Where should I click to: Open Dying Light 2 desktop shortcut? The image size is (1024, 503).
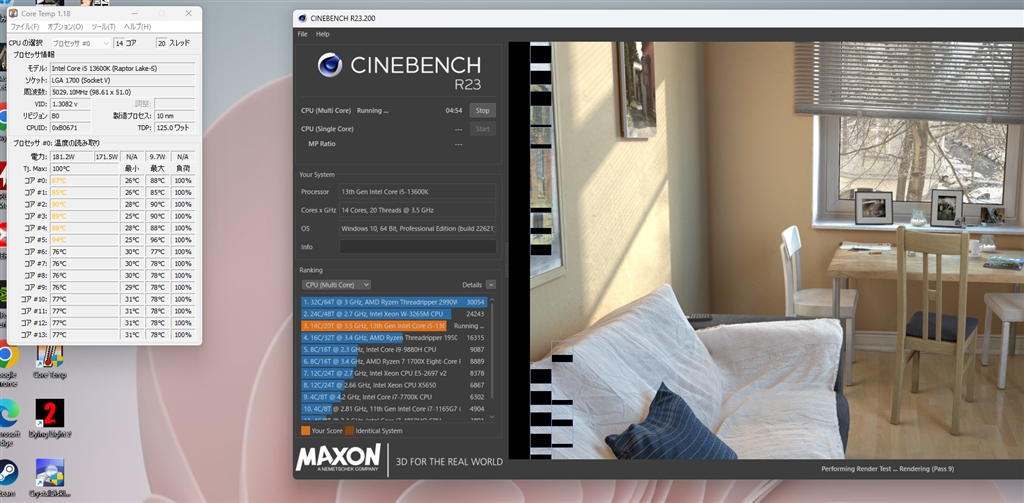50,418
